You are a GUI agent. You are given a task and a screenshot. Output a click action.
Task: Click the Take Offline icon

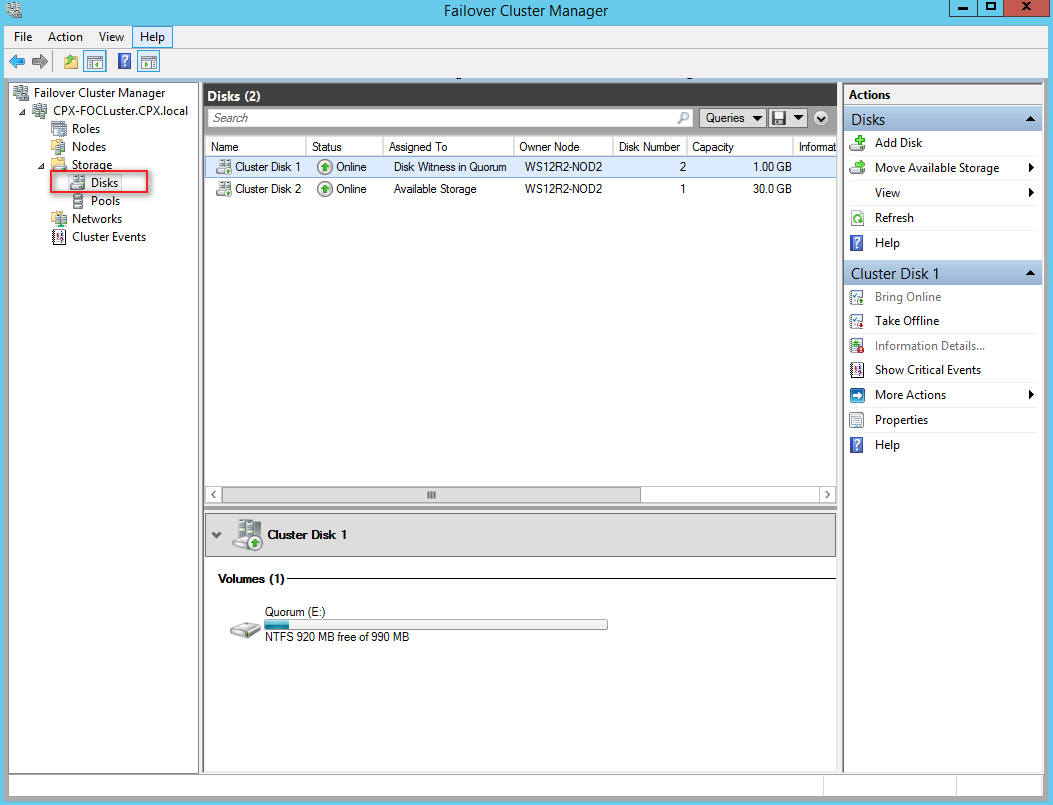pyautogui.click(x=858, y=321)
